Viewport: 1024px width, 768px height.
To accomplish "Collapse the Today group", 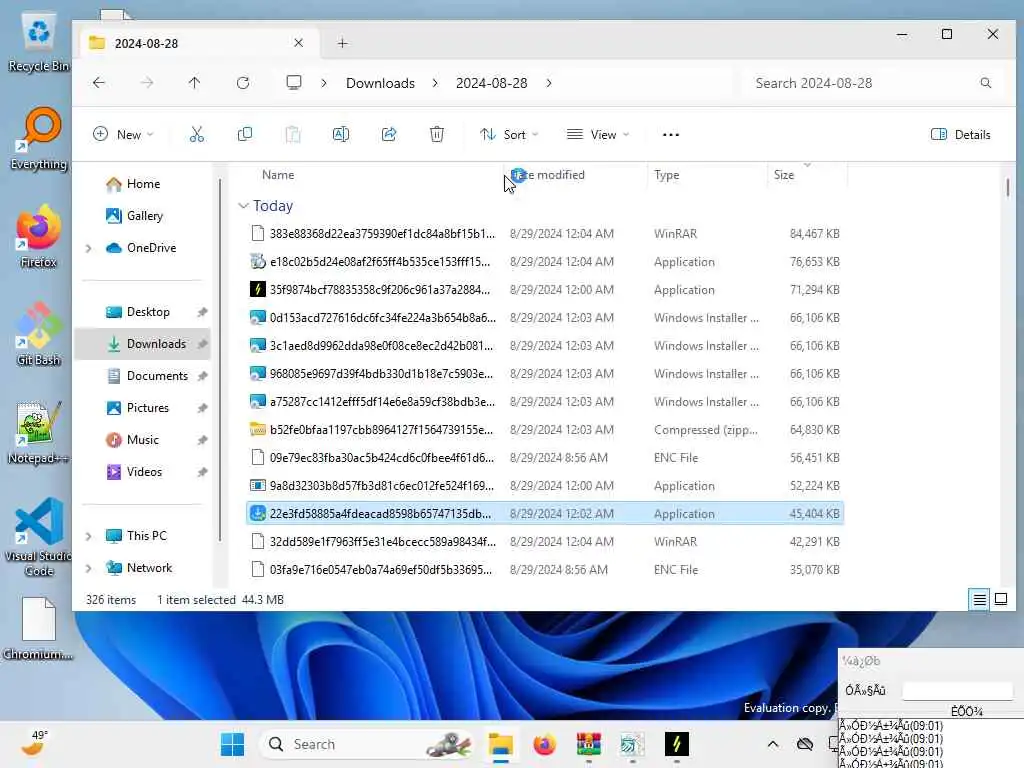I will (x=243, y=206).
